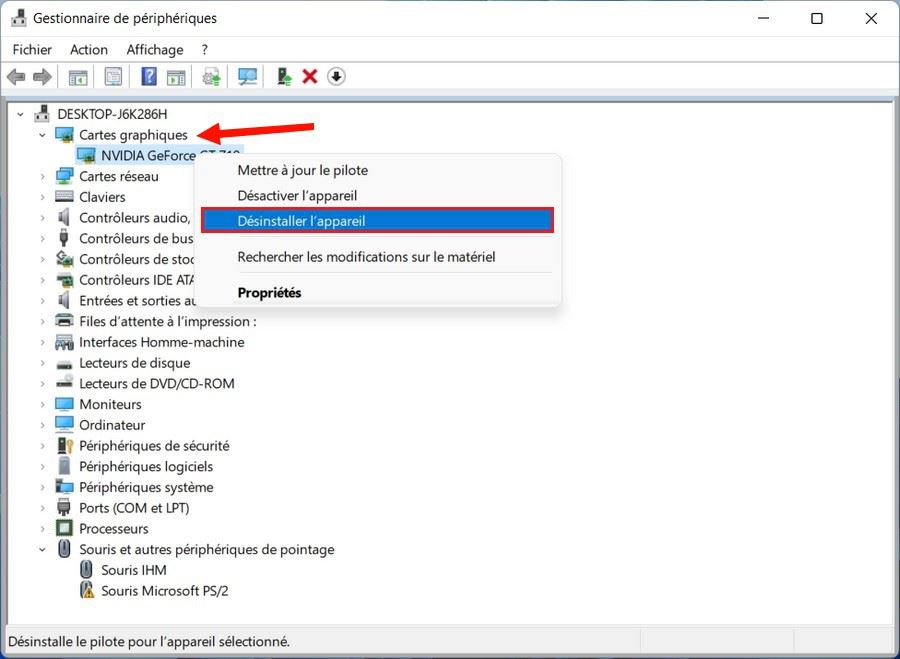Click the blue question mark Help toolbar icon

tap(149, 77)
